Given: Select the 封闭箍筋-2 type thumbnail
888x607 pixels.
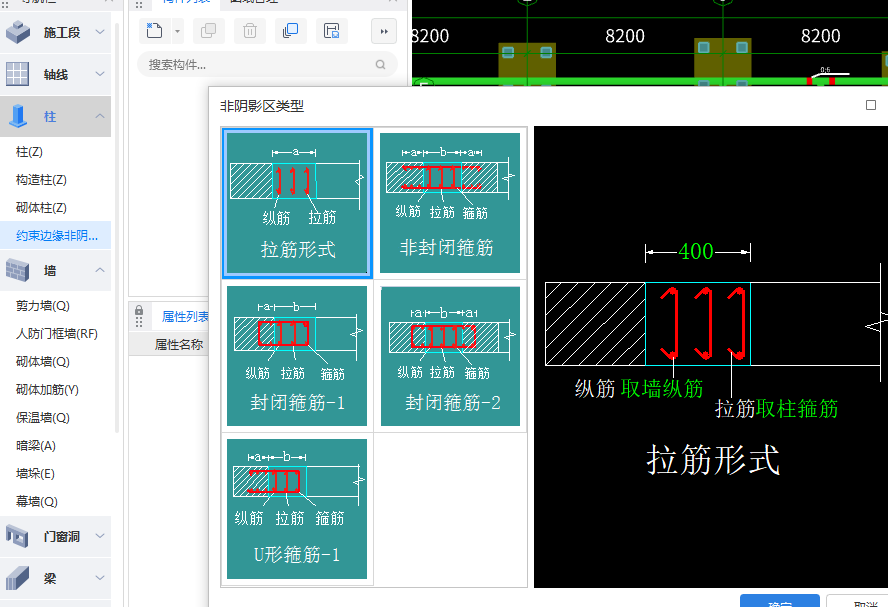Looking at the screenshot, I should (x=450, y=356).
